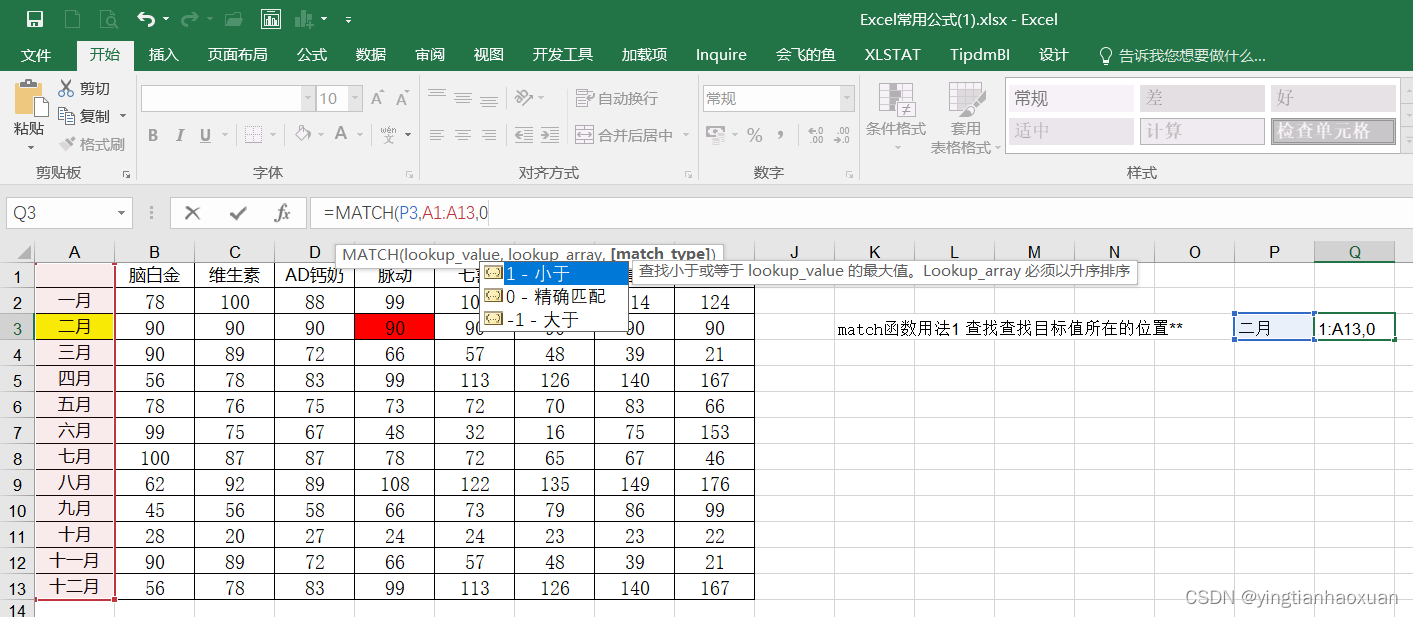The height and width of the screenshot is (617, 1413).
Task: Select '-1 - 大于' in the match_type list
Action: (x=555, y=319)
